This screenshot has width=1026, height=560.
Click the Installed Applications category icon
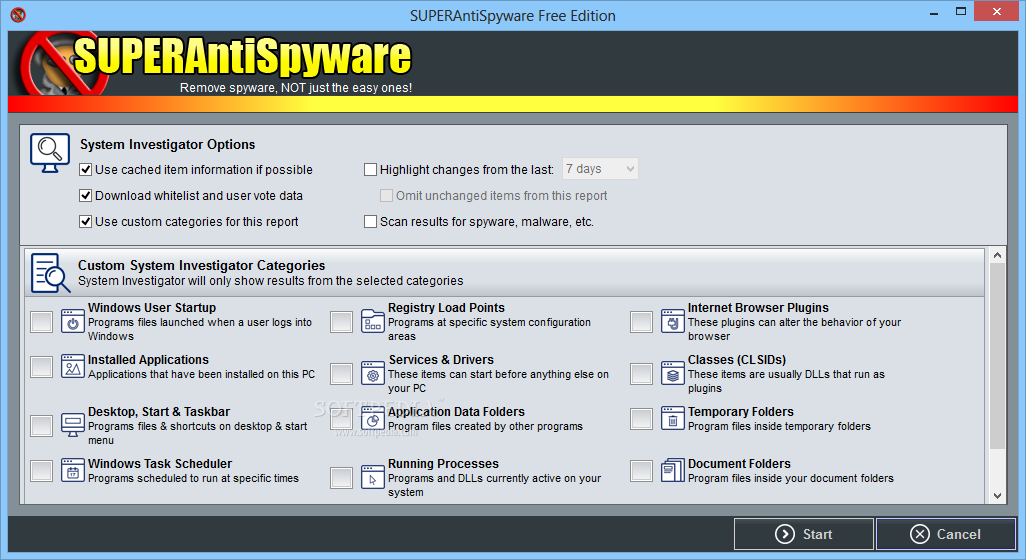click(73, 366)
